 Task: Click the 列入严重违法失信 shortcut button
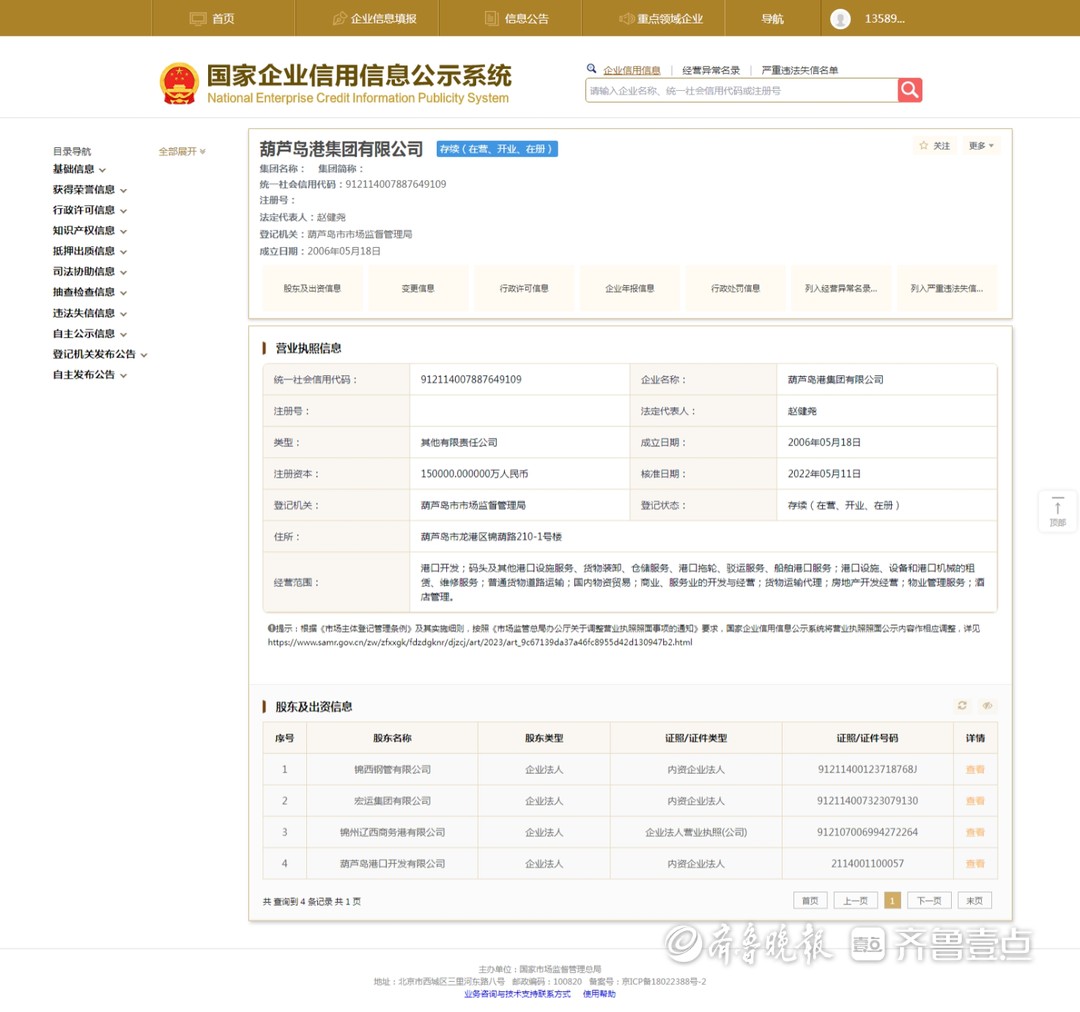pos(946,288)
